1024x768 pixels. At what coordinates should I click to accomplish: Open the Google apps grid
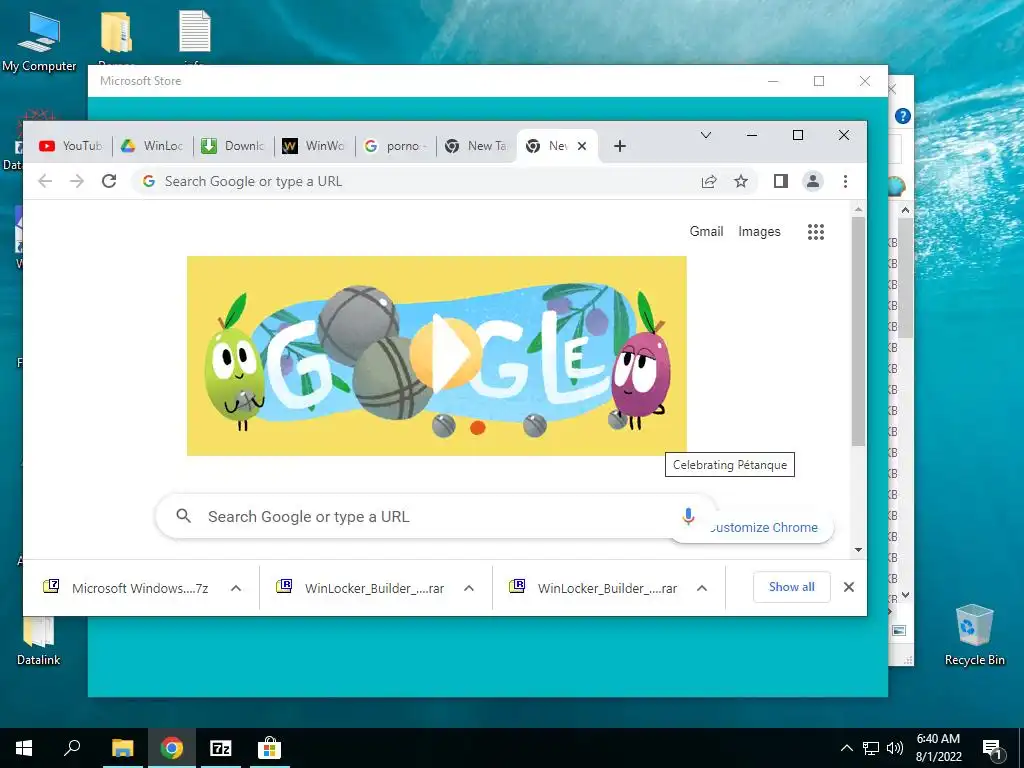[816, 232]
